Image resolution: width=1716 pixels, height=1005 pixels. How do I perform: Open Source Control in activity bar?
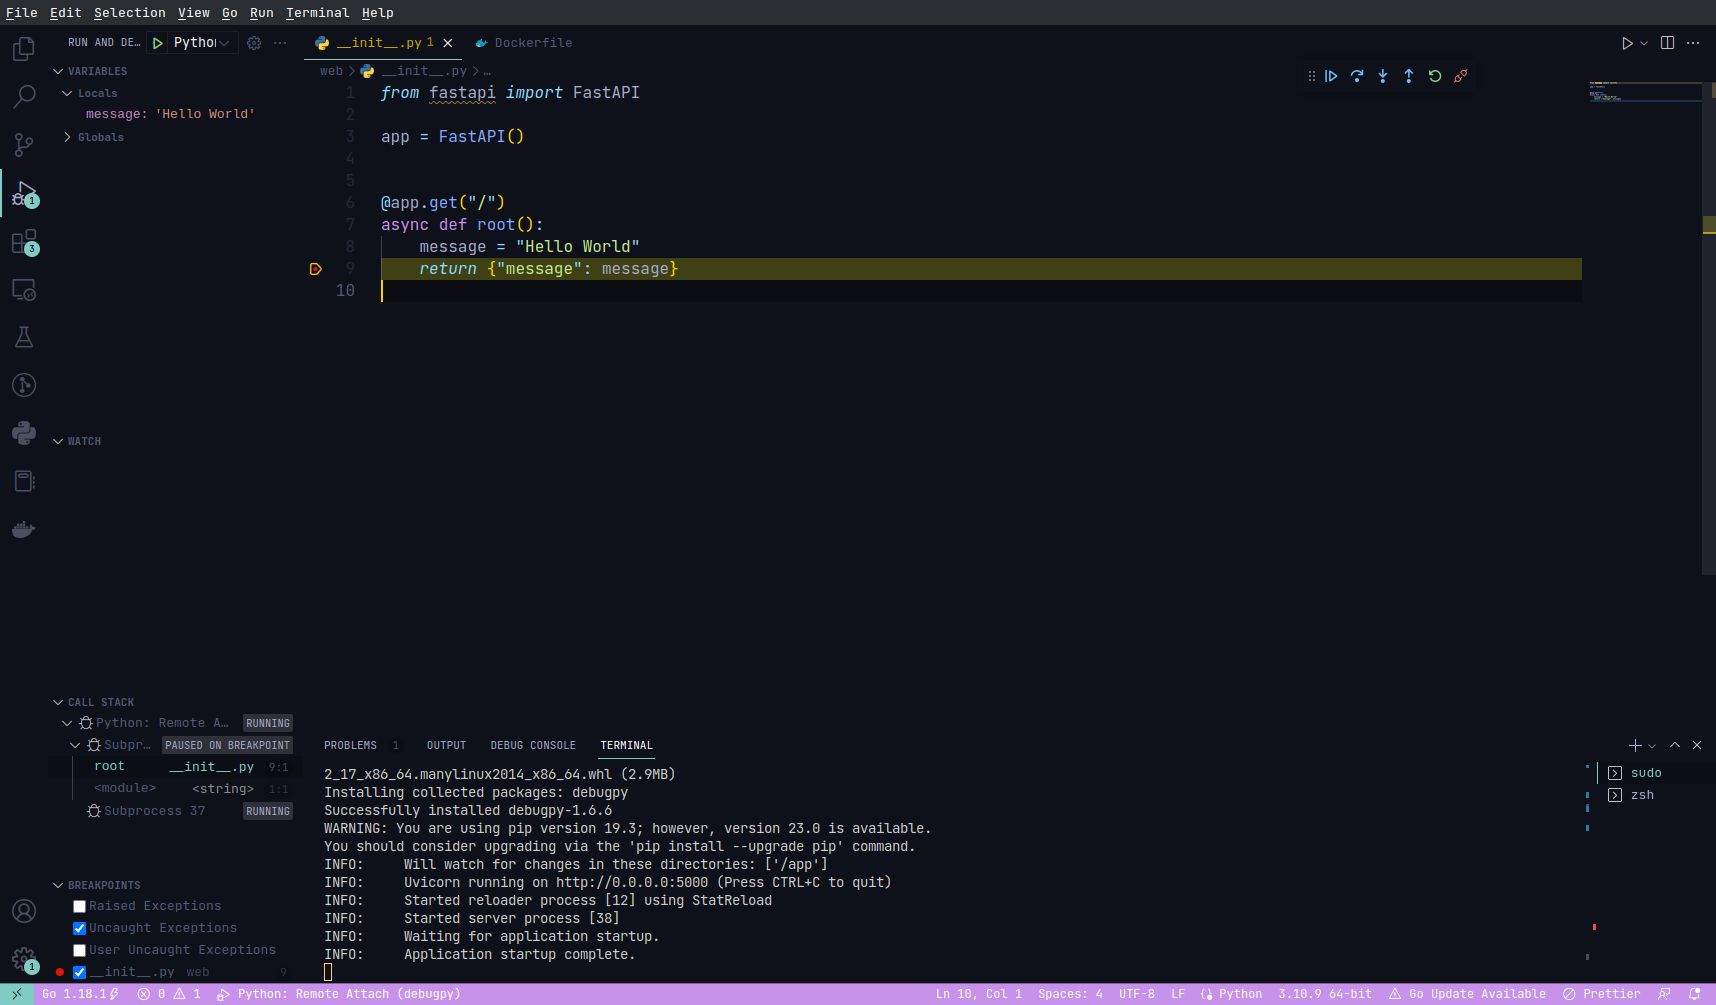pyautogui.click(x=24, y=145)
